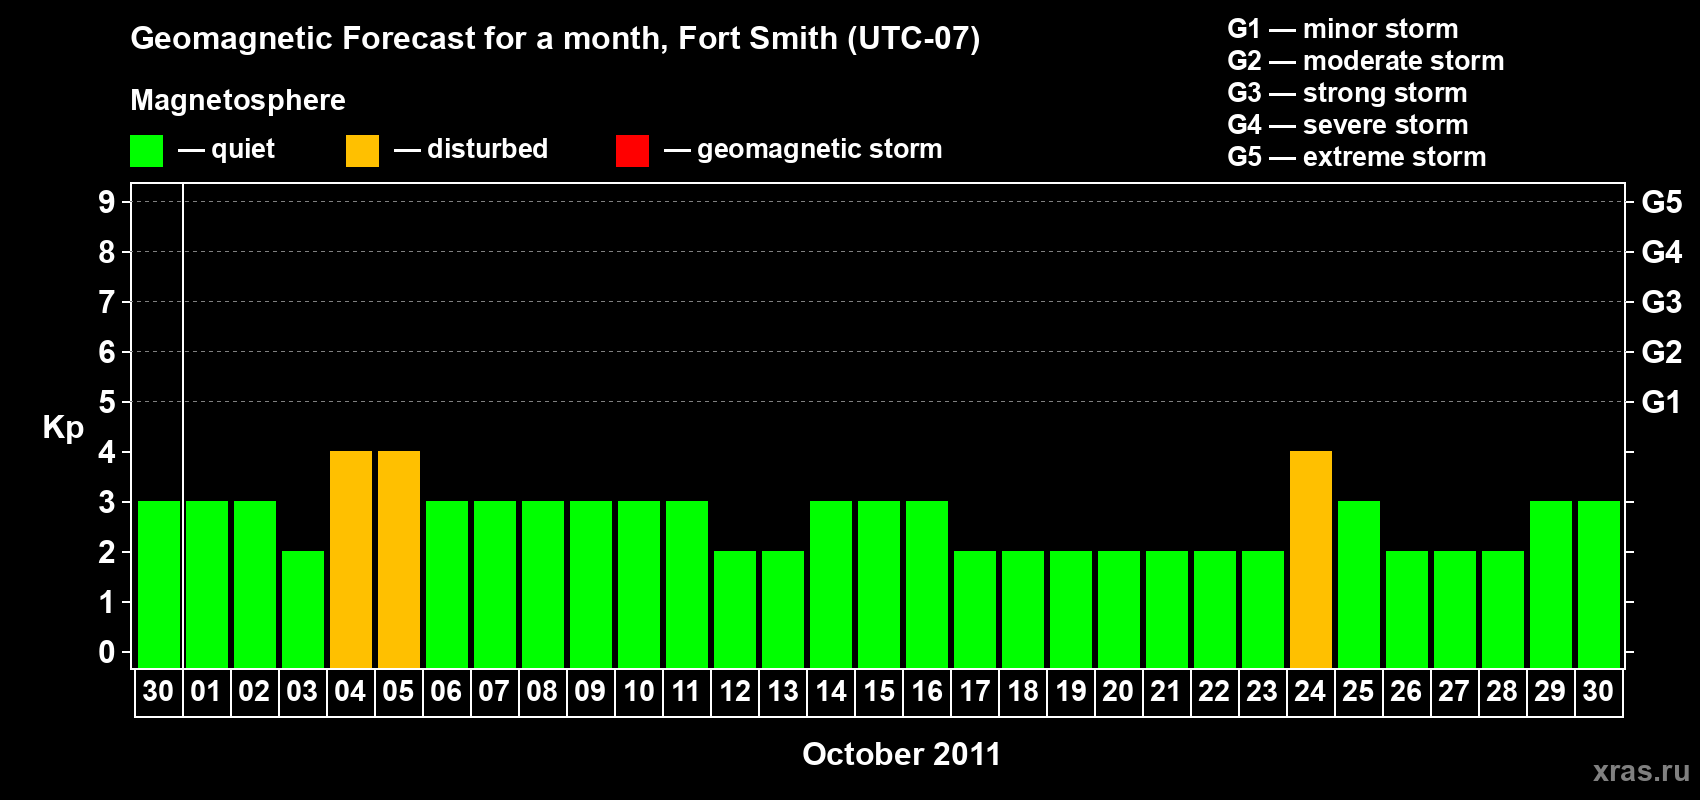The height and width of the screenshot is (800, 1700).
Task: Click the date label 04
Action: [350, 691]
